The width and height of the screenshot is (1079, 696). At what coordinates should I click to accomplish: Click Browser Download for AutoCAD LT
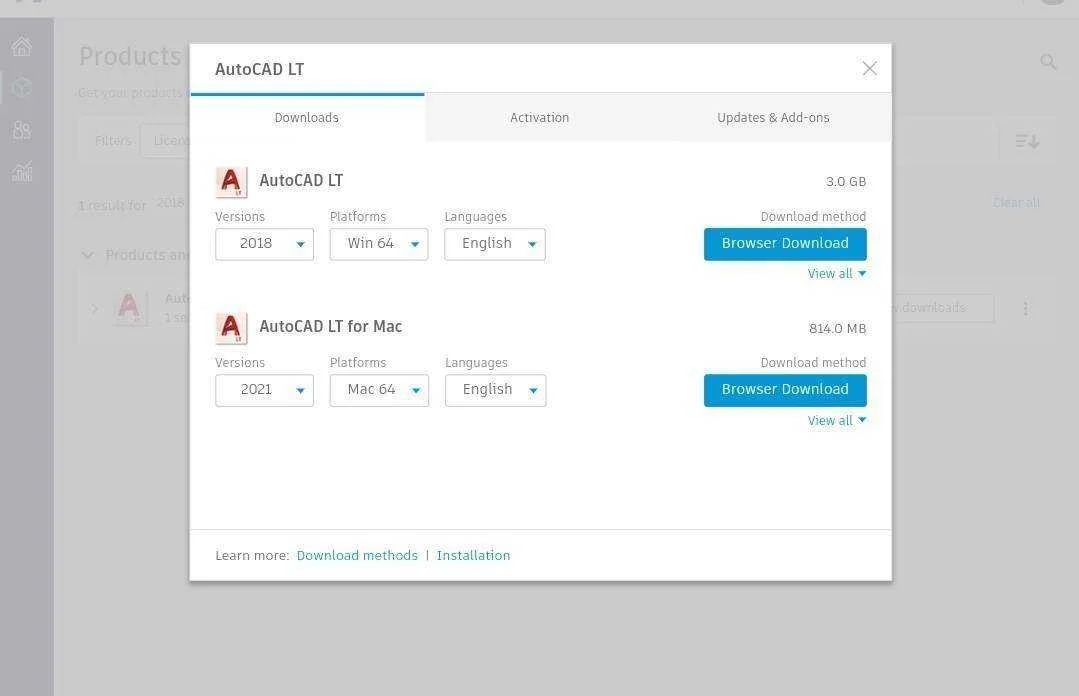785,244
